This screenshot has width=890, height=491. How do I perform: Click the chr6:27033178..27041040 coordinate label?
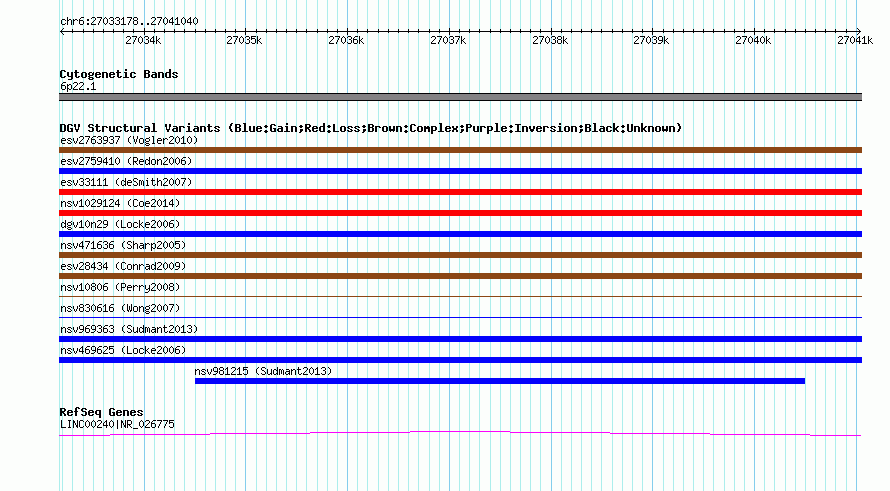pos(129,22)
